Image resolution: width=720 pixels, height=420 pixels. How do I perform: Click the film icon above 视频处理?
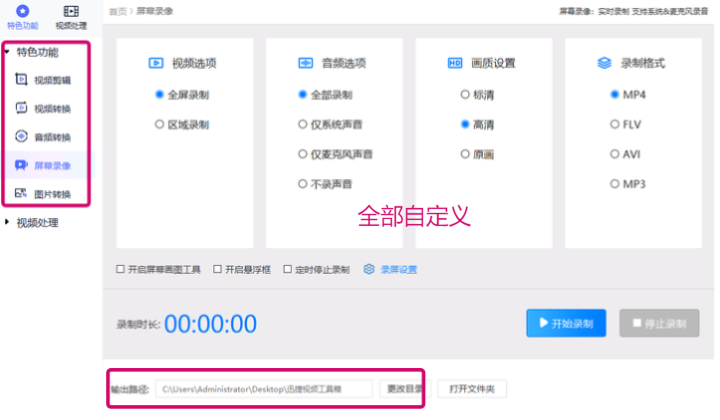tap(71, 11)
